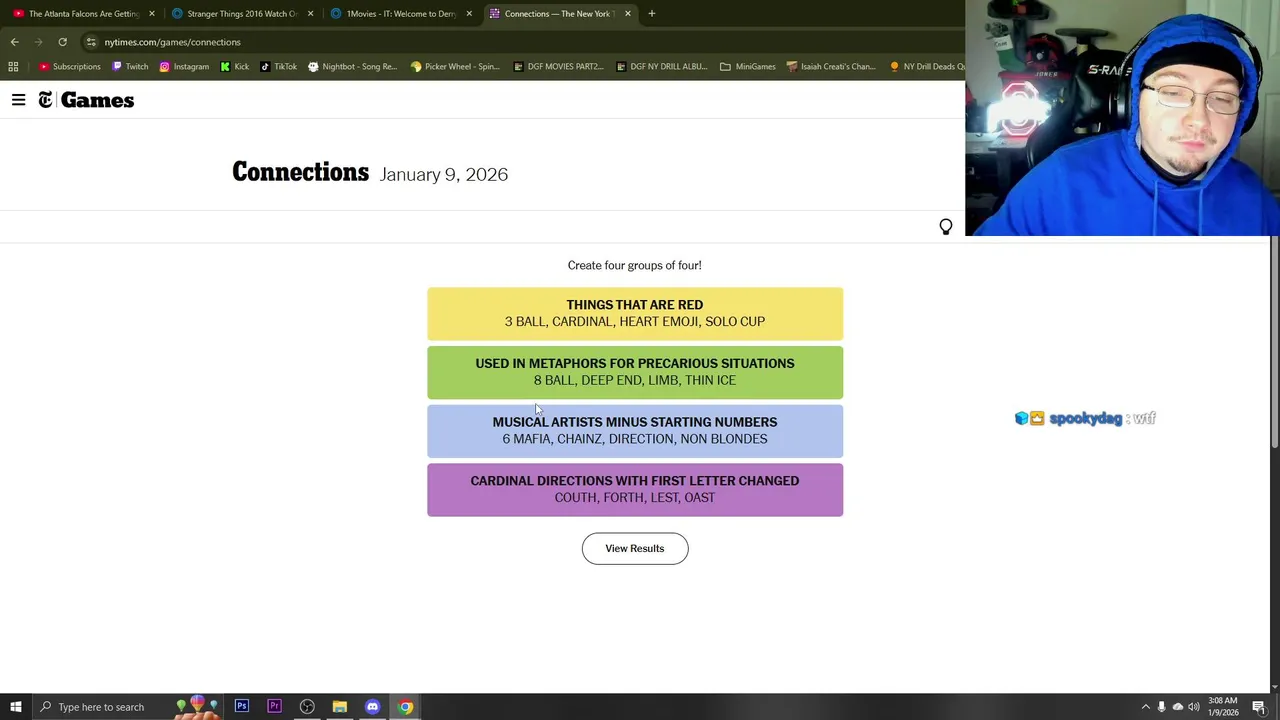Reload the page with the refresh icon
The height and width of the screenshot is (720, 1280).
click(62, 42)
